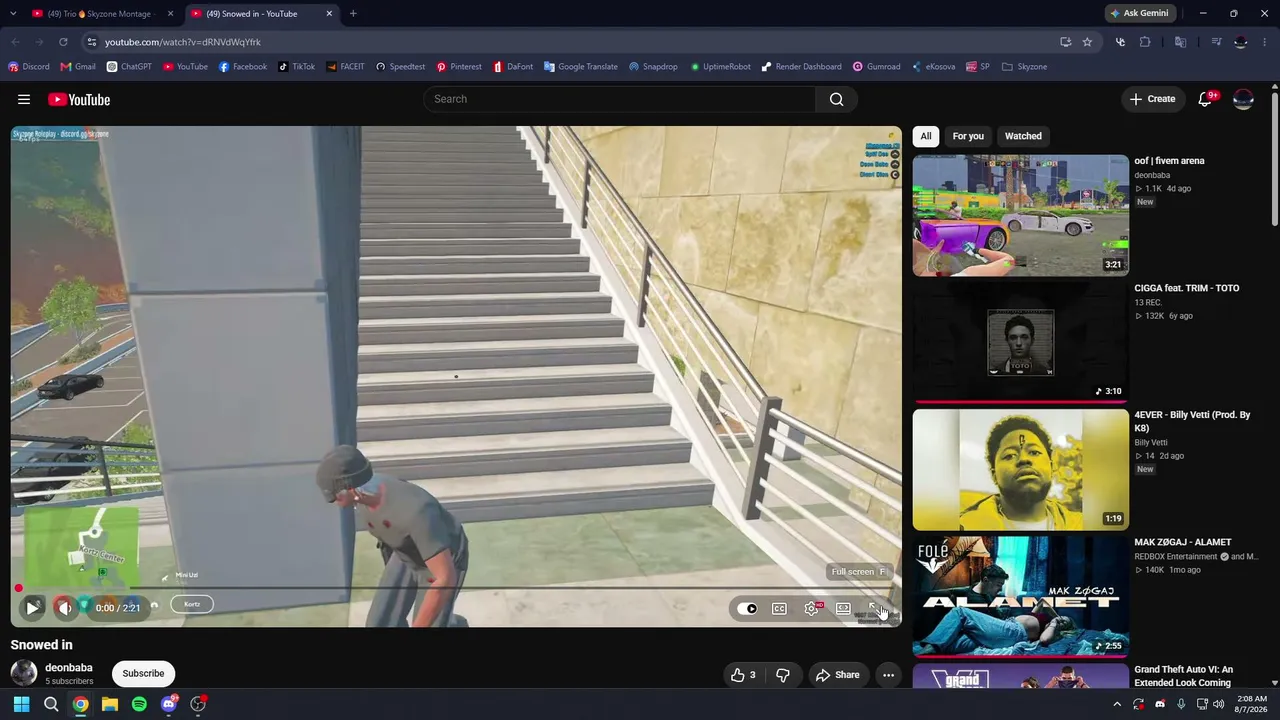The height and width of the screenshot is (720, 1280).
Task: Open taskbar volume speaker icon
Action: click(1218, 704)
